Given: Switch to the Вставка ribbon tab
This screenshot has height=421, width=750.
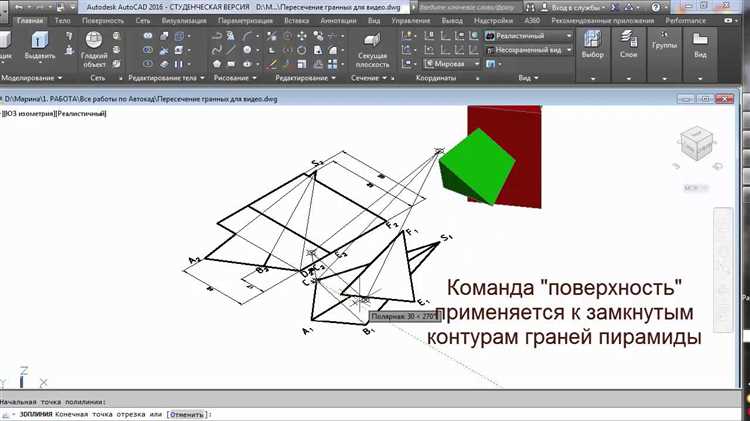Looking at the screenshot, I should (296, 21).
